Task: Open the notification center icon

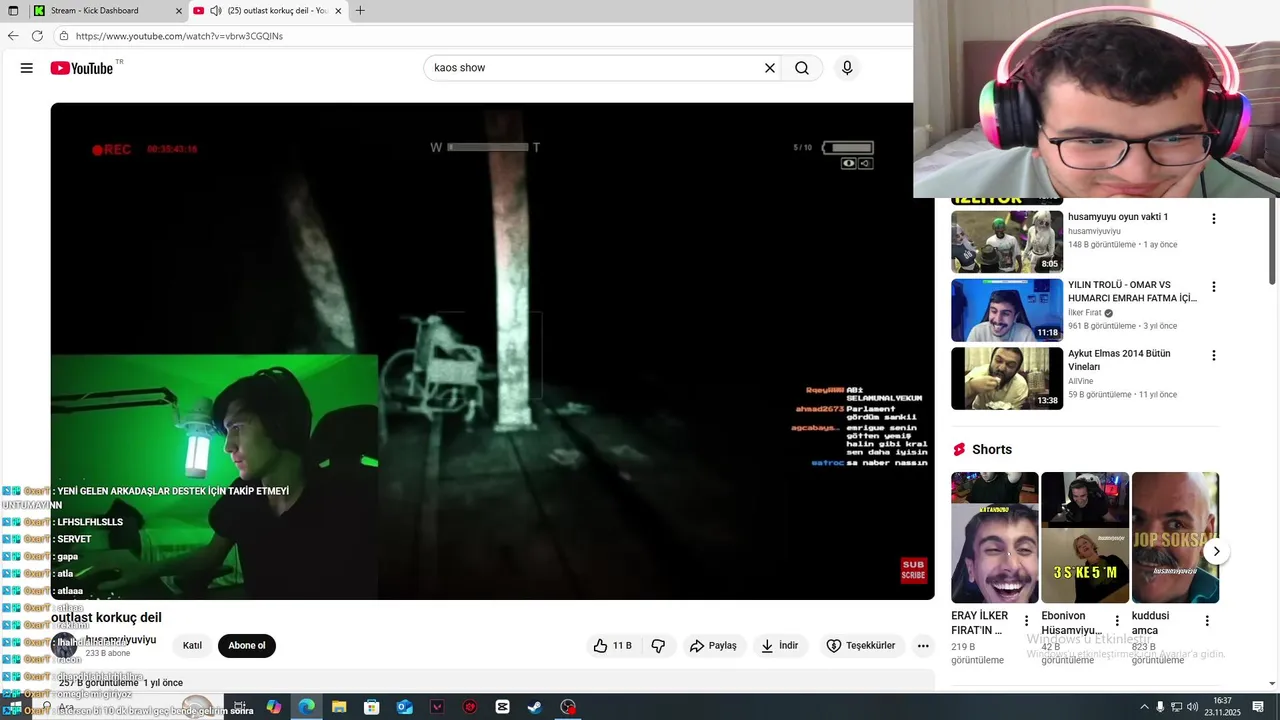Action: click(1258, 707)
